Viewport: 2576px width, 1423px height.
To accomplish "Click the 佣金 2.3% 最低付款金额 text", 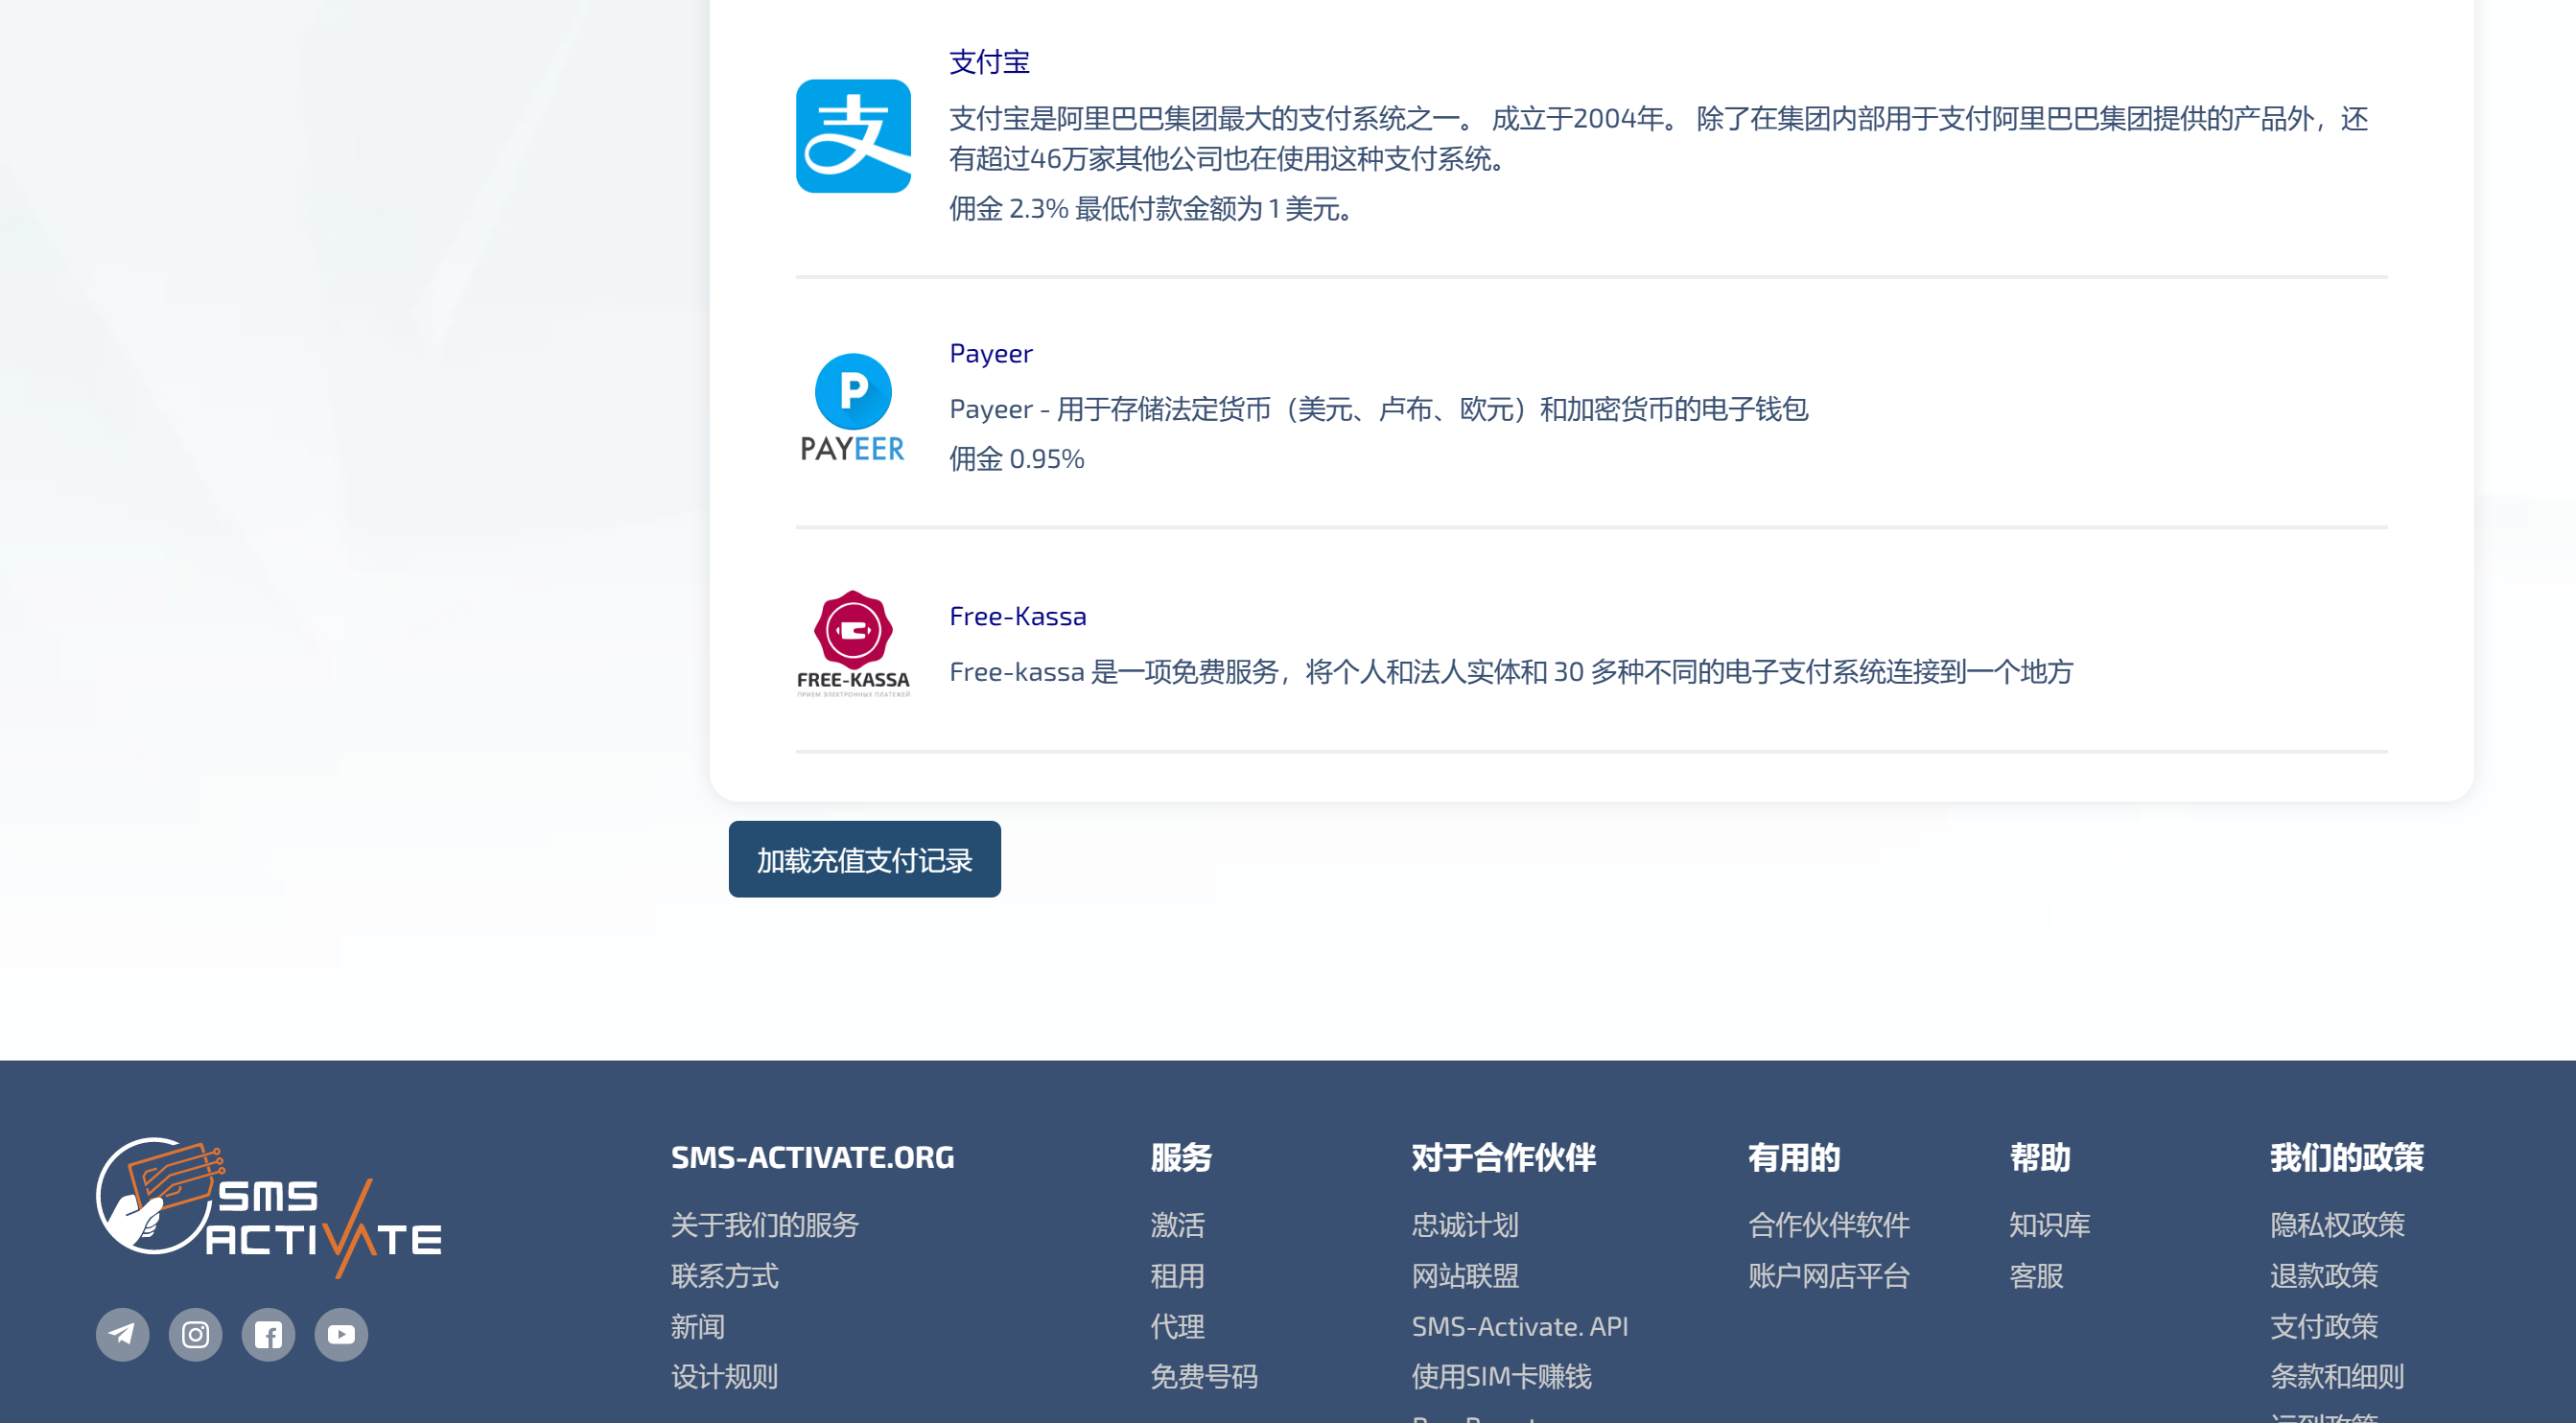I will tap(1152, 209).
